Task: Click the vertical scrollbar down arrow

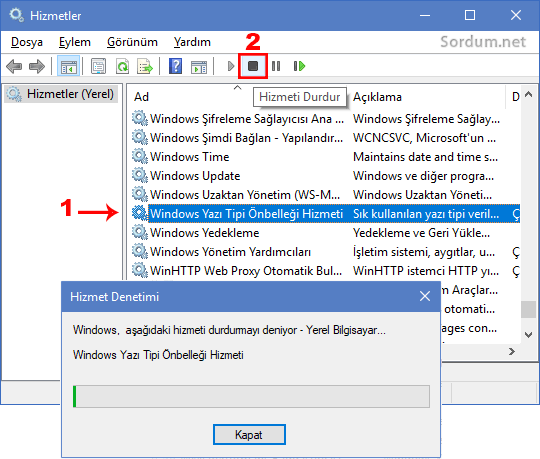Action: pyautogui.click(x=529, y=334)
